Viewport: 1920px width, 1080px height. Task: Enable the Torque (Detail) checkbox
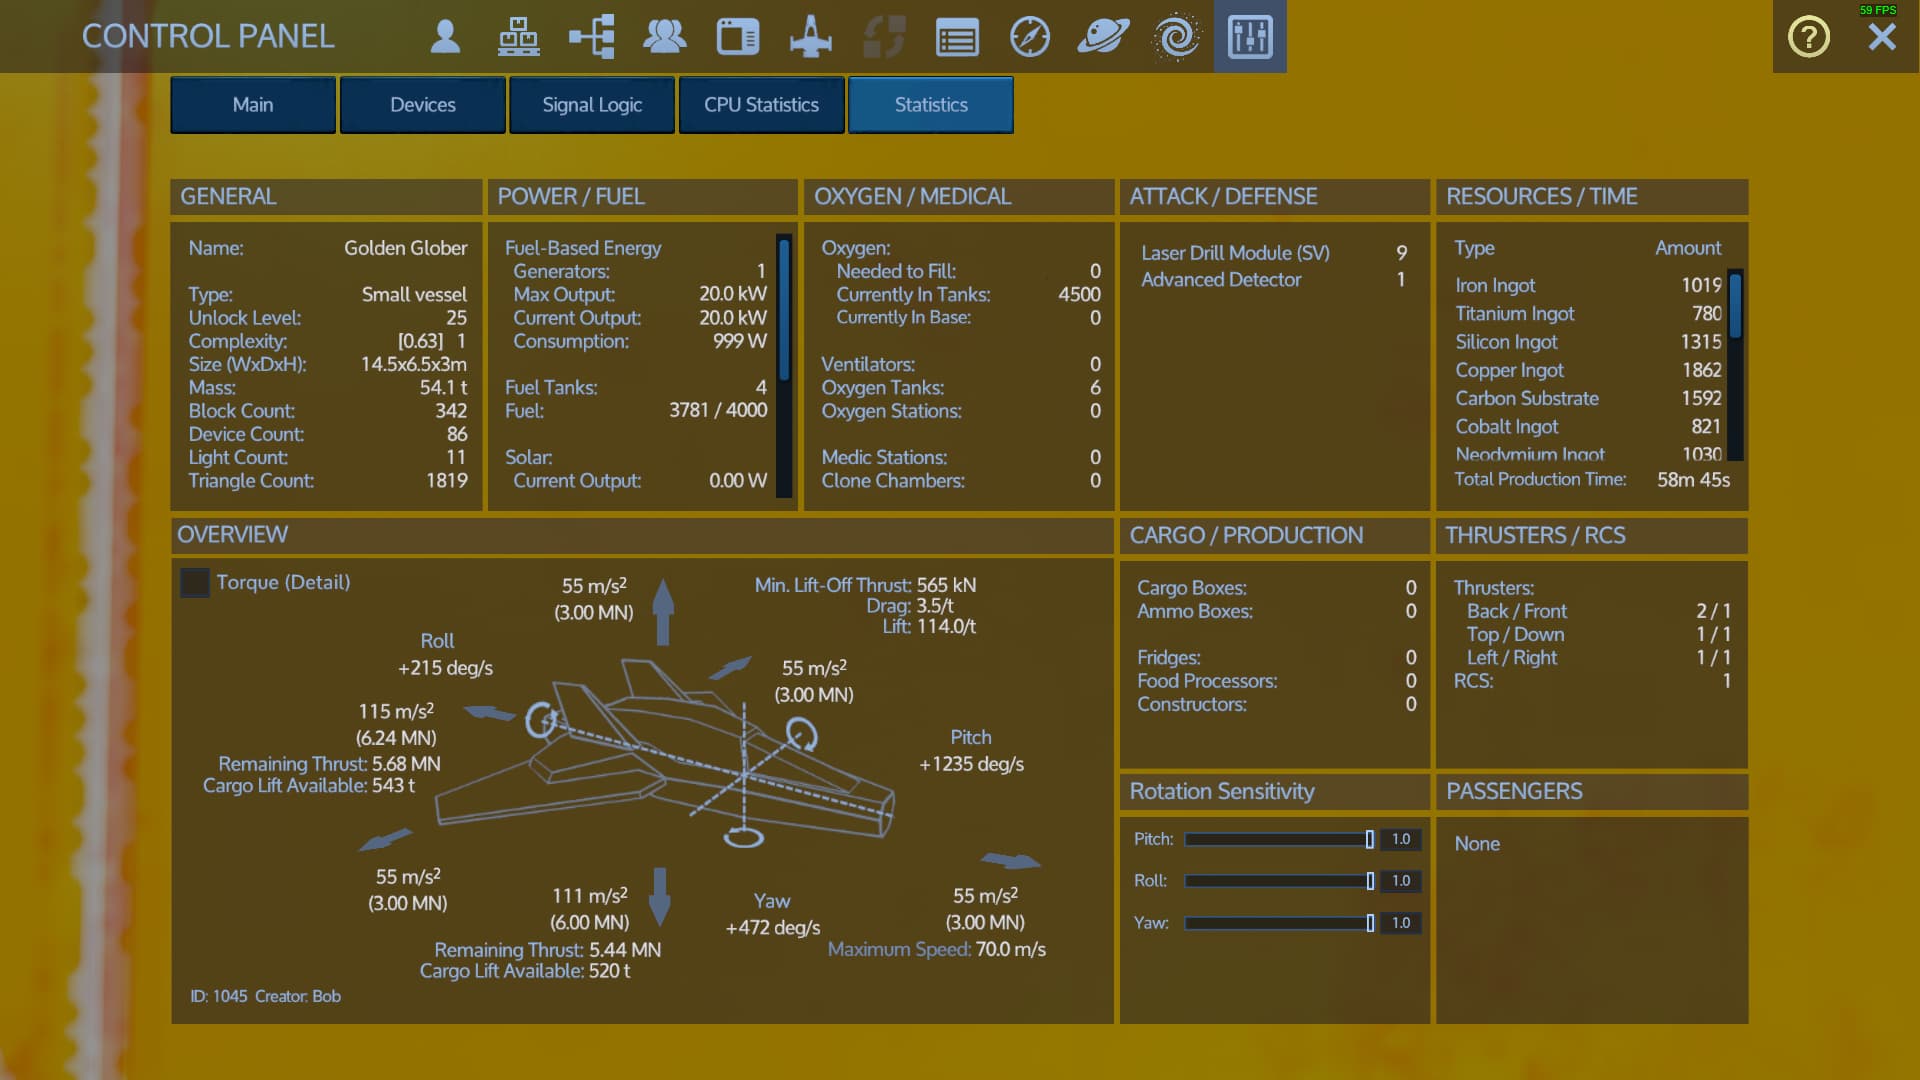click(195, 583)
